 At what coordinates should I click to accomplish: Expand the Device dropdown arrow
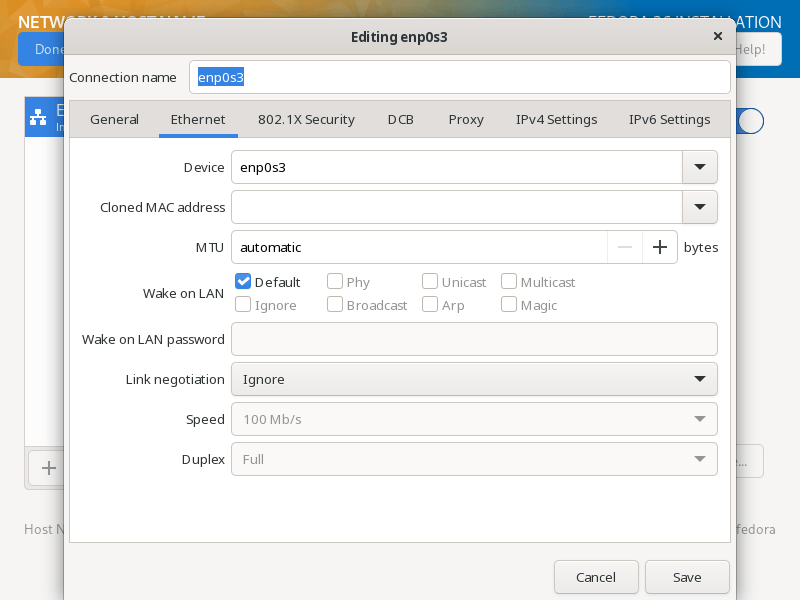699,167
